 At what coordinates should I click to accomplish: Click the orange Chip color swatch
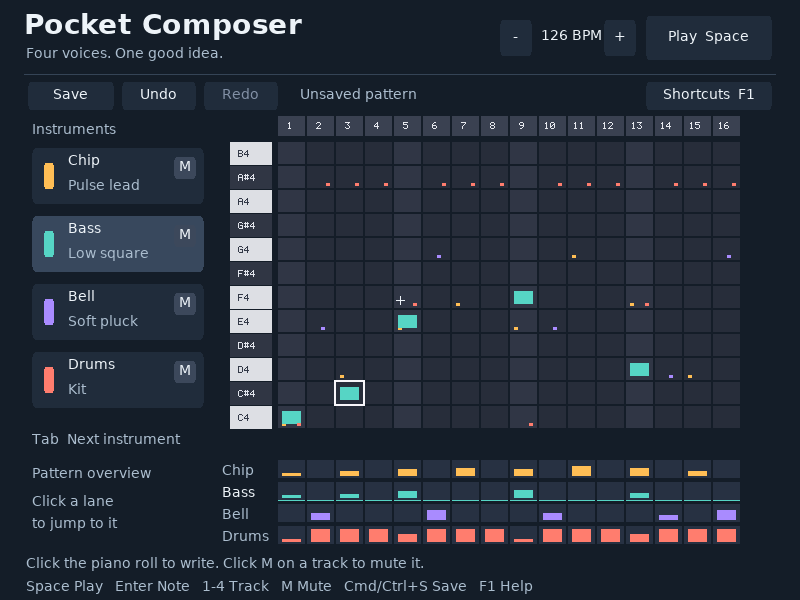[49, 176]
